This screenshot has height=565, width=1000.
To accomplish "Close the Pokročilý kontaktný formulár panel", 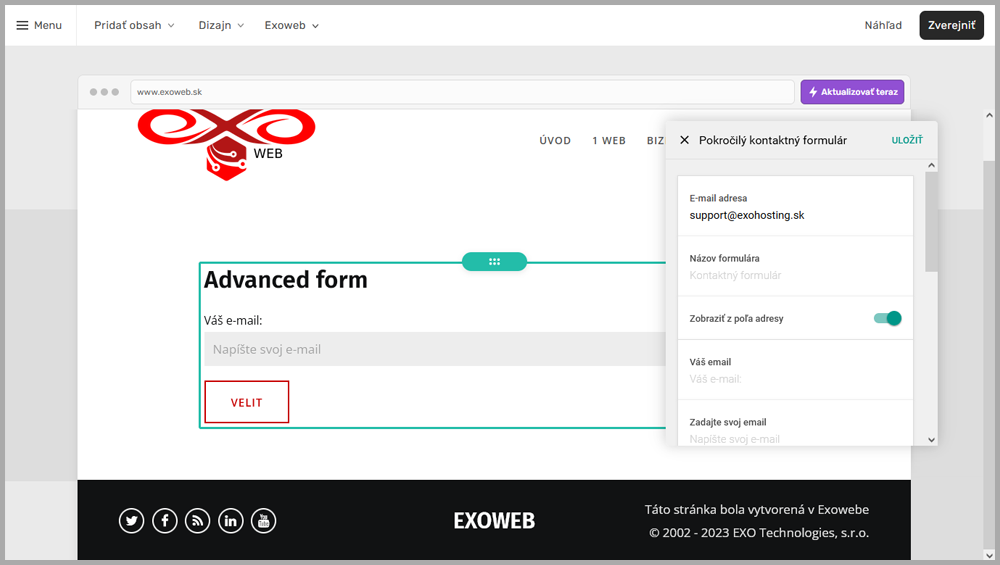I will click(x=684, y=141).
